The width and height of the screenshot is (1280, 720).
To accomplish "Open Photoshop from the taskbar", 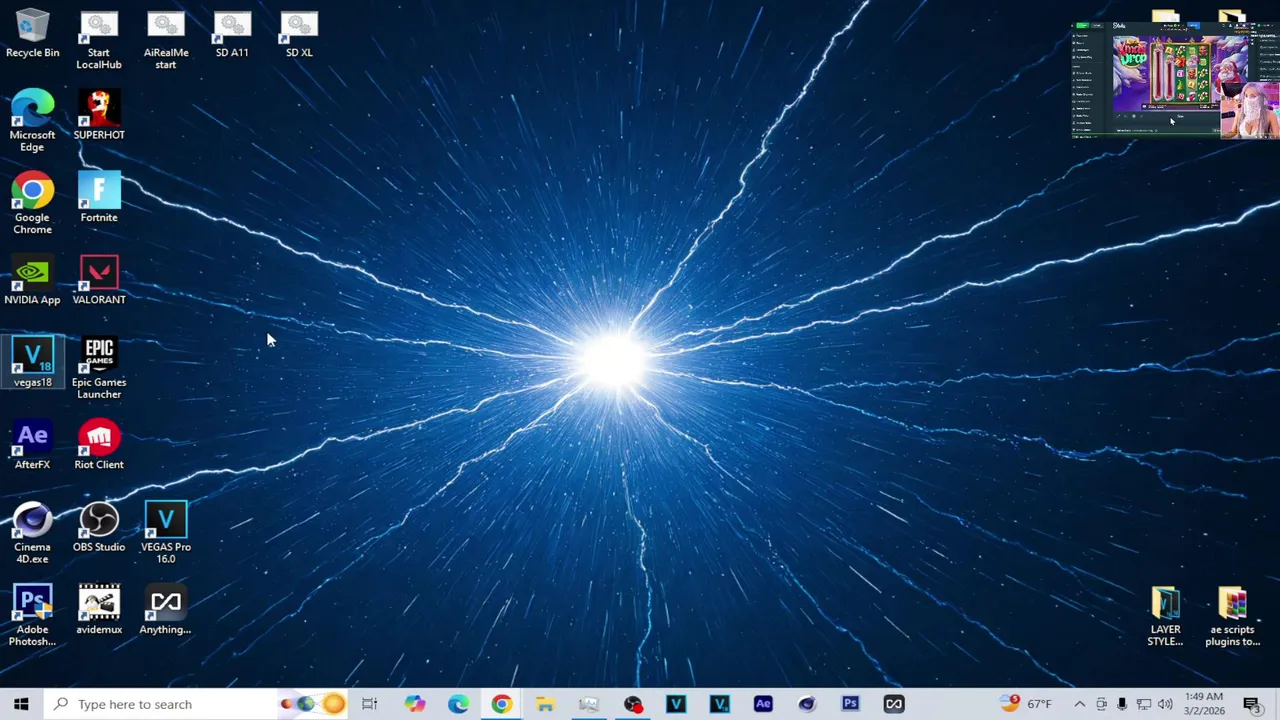I will coord(850,704).
